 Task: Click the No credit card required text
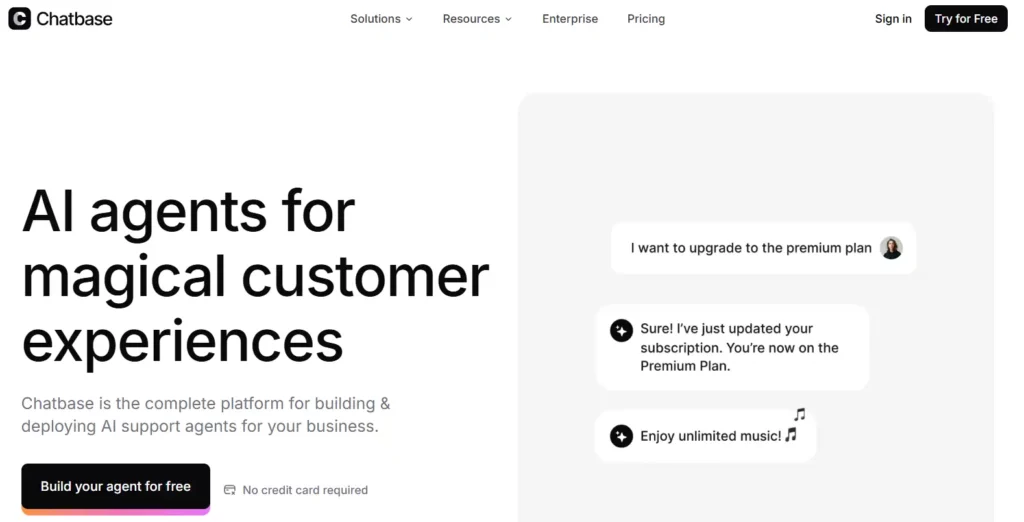click(305, 490)
